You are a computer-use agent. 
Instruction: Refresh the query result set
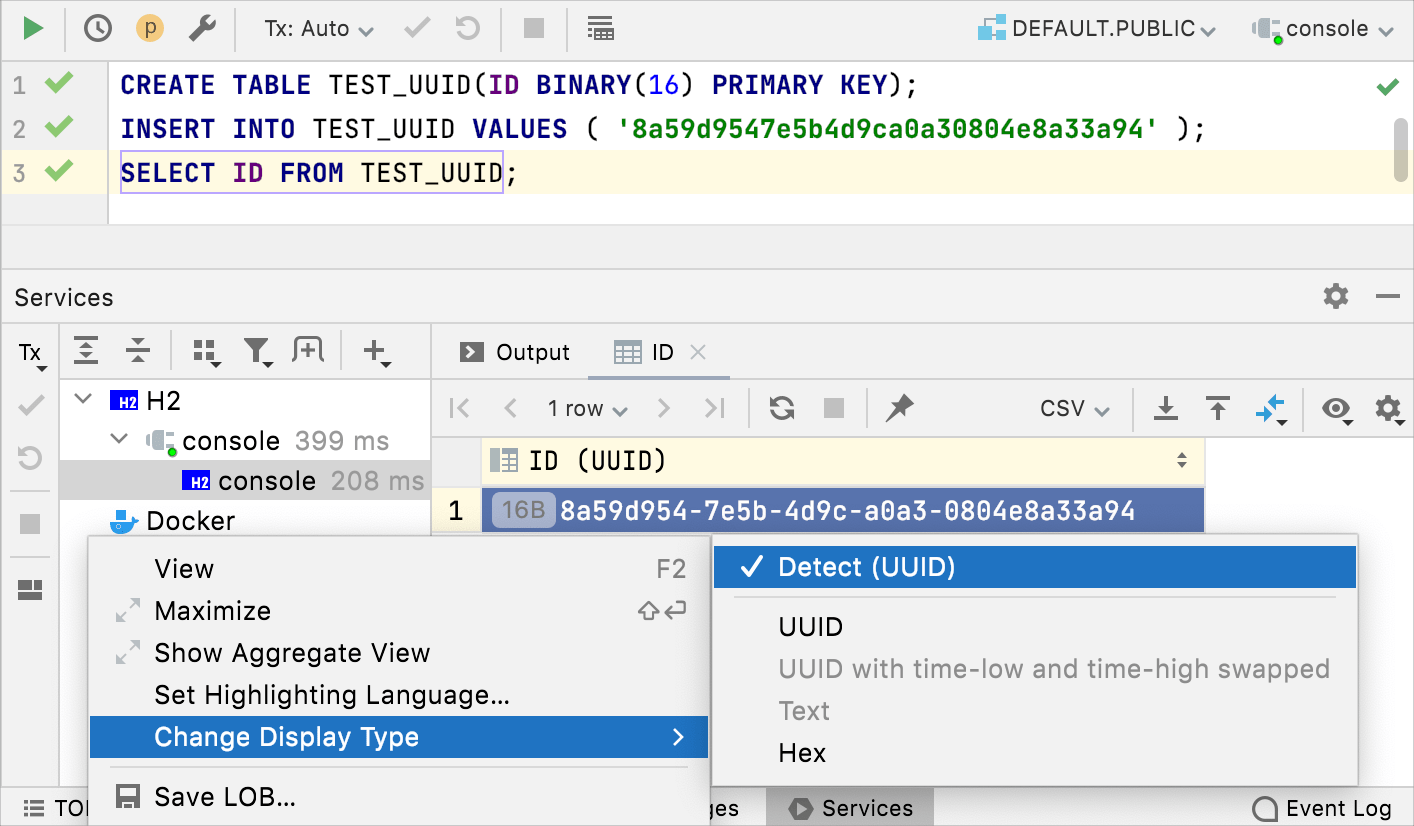781,408
